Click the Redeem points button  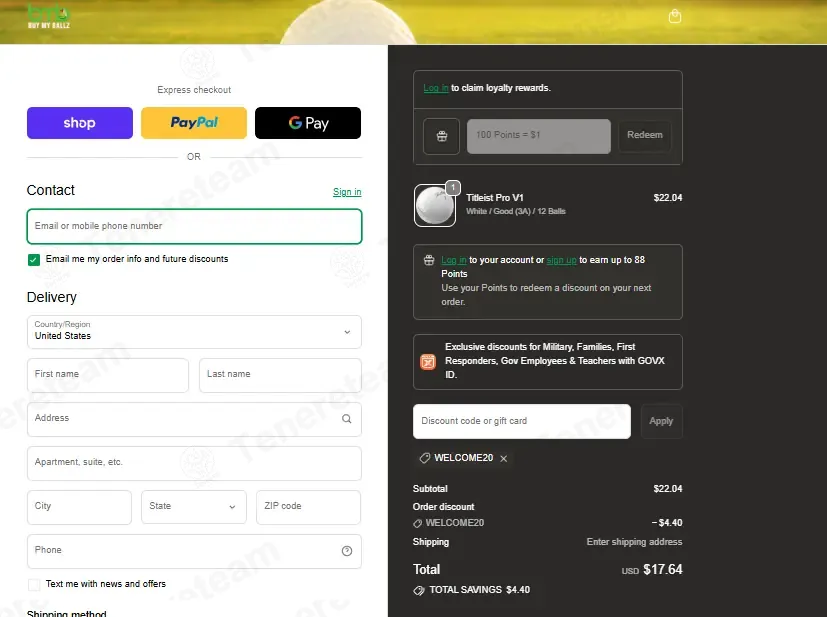(x=645, y=135)
